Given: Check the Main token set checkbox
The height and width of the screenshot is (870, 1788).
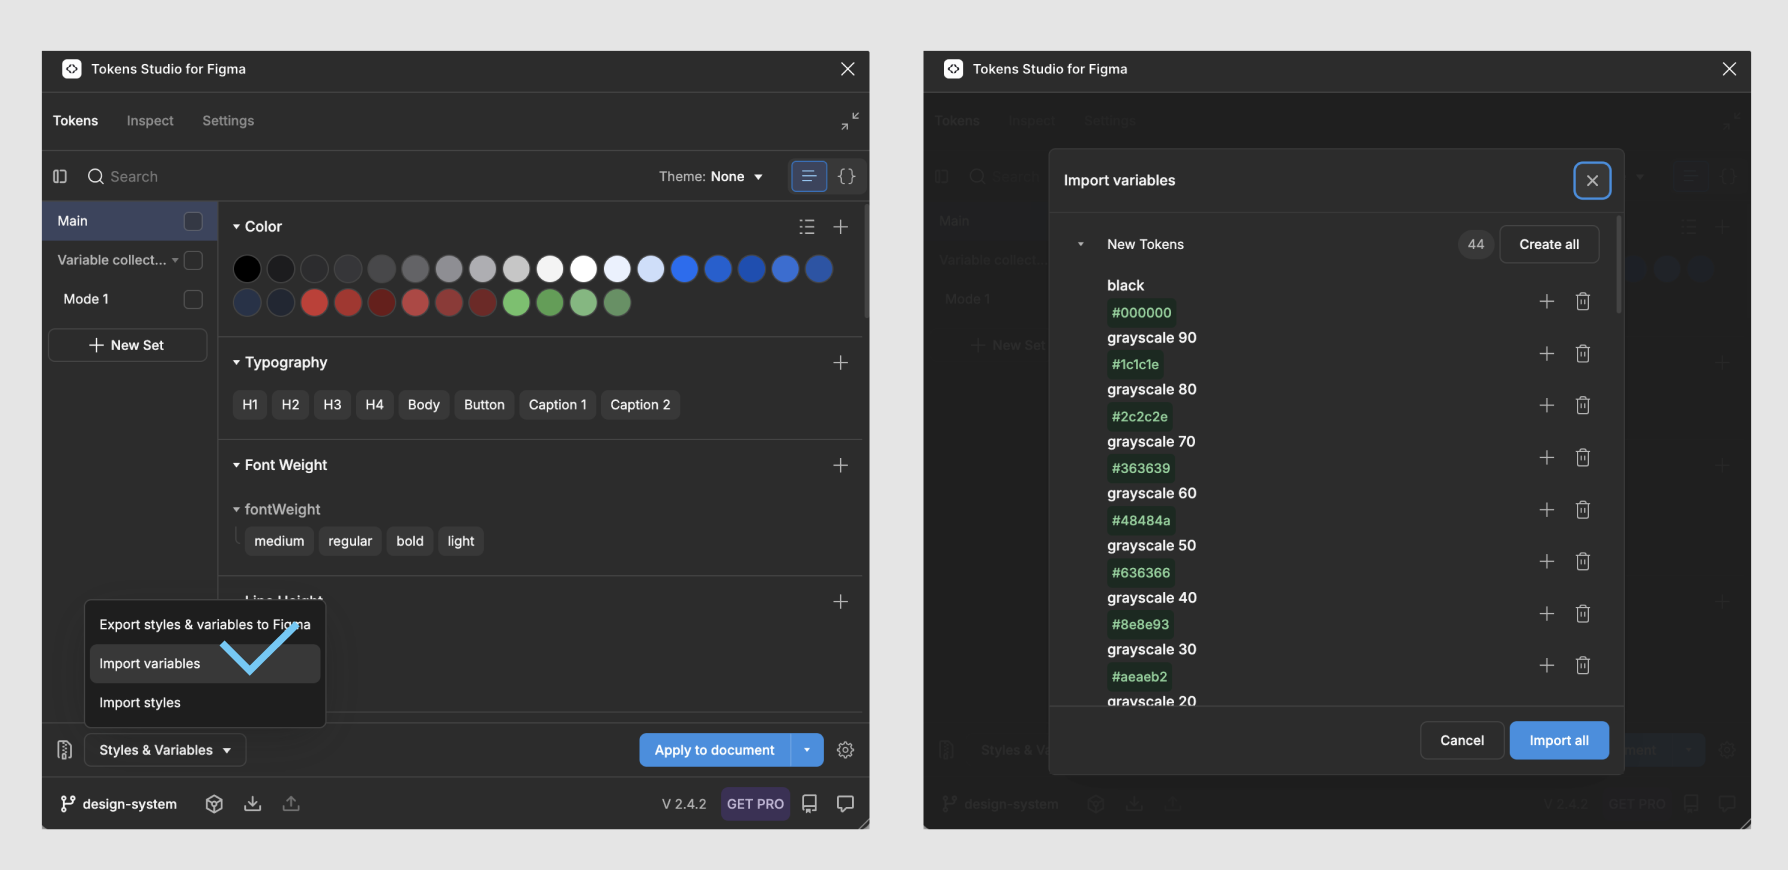Looking at the screenshot, I should [194, 221].
